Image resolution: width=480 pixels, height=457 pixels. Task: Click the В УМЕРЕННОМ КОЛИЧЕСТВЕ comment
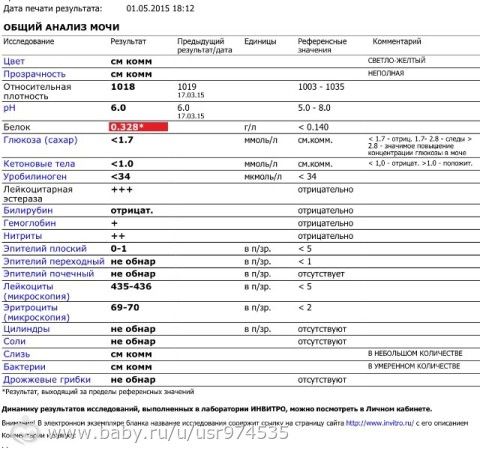click(414, 366)
